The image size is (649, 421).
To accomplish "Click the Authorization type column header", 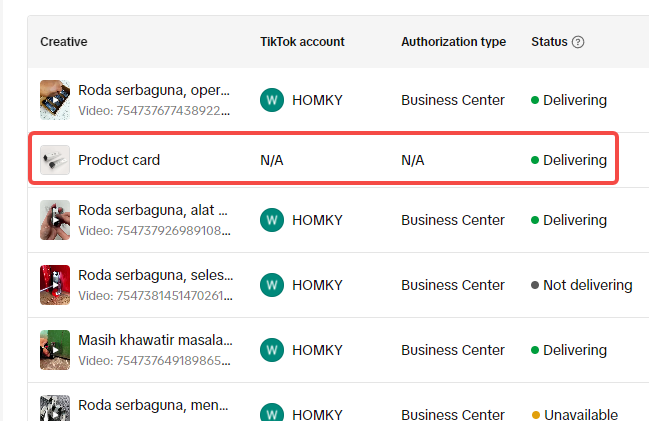I will (454, 42).
